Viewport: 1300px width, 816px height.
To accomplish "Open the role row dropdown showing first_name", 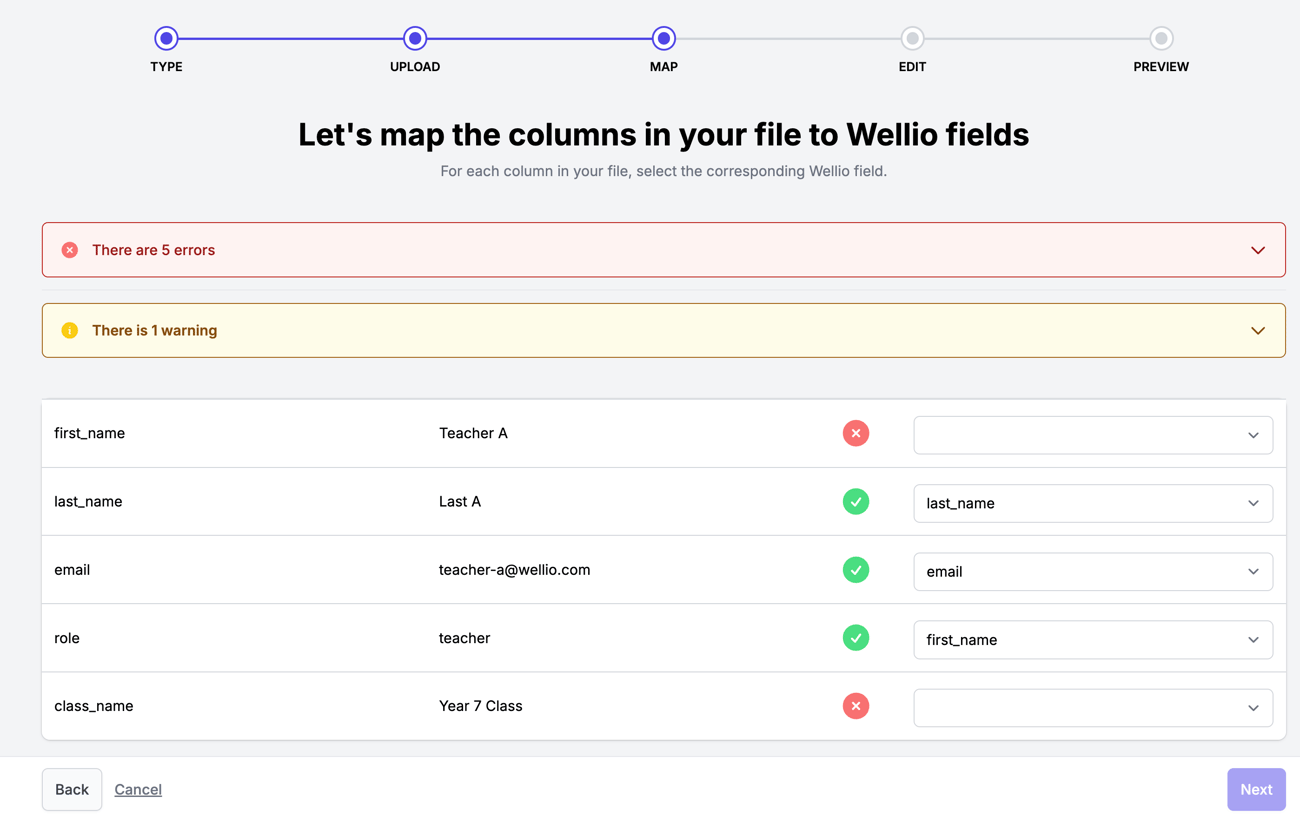I will [x=1092, y=639].
